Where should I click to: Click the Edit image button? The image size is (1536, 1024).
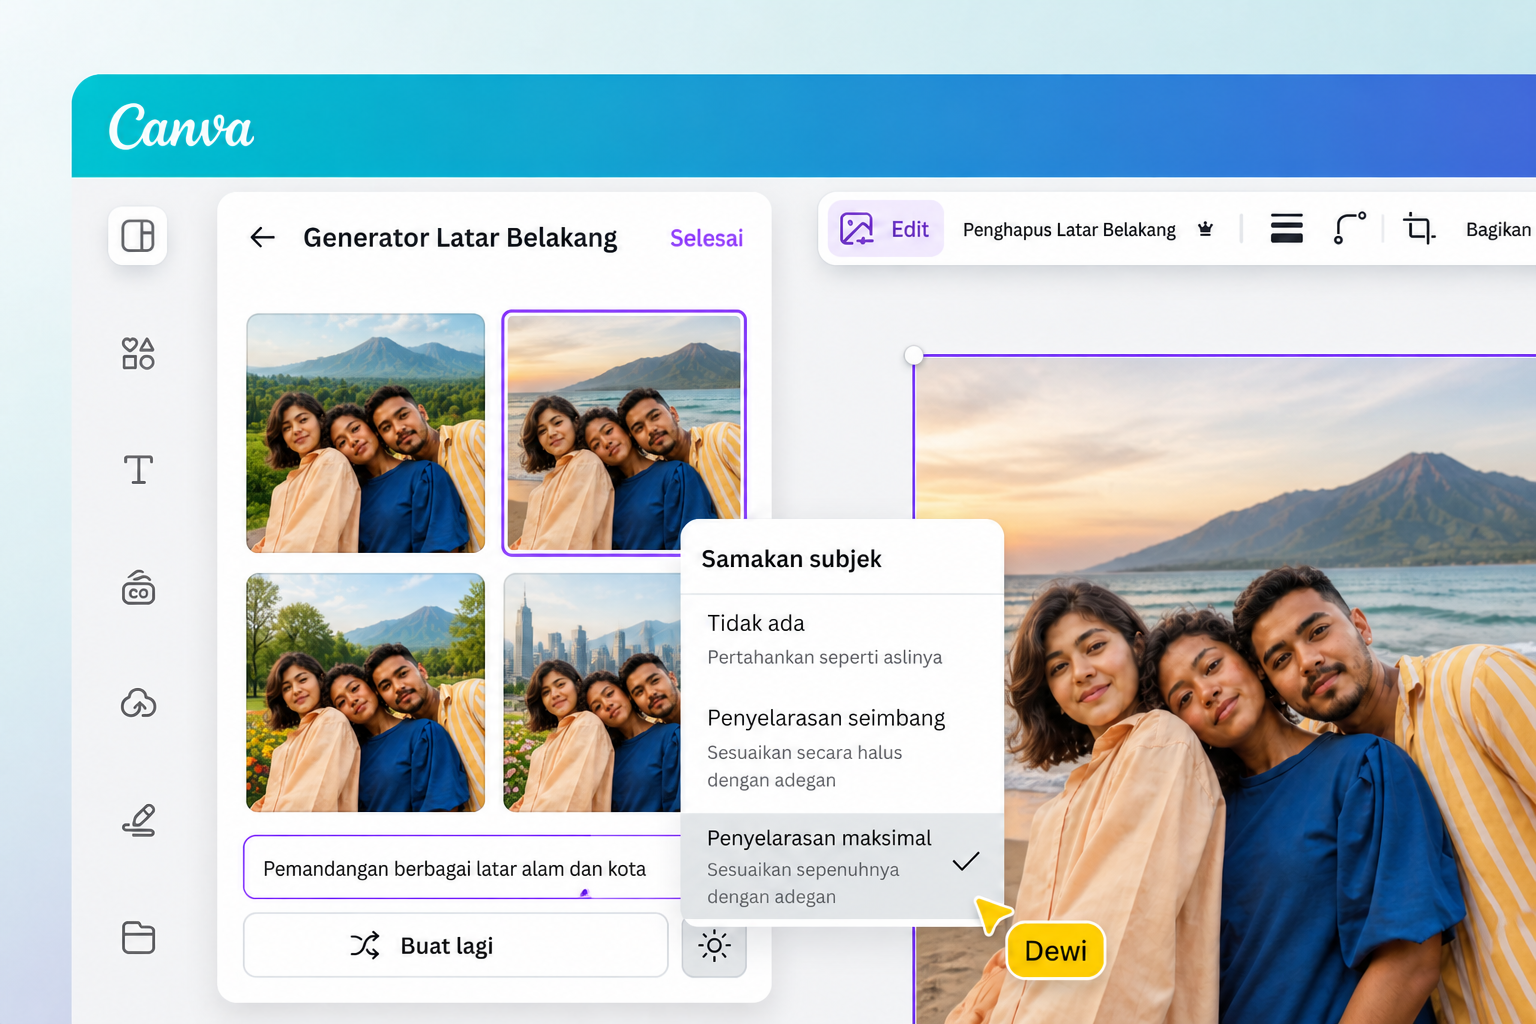[x=885, y=229]
